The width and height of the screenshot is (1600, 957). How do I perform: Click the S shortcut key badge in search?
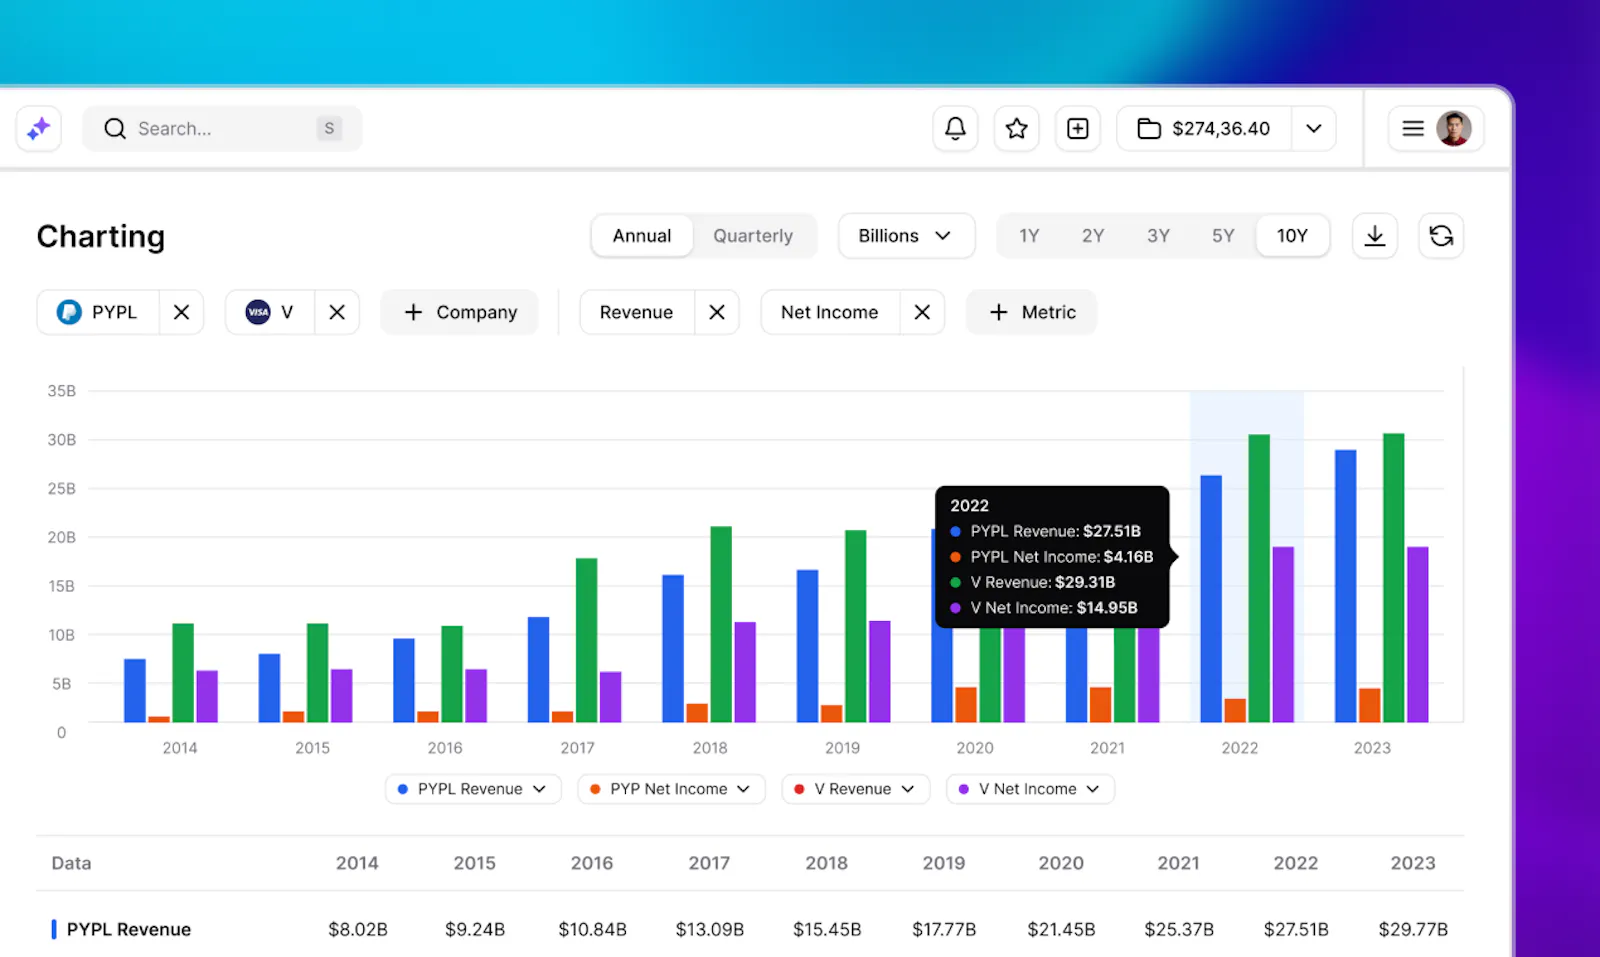point(329,128)
